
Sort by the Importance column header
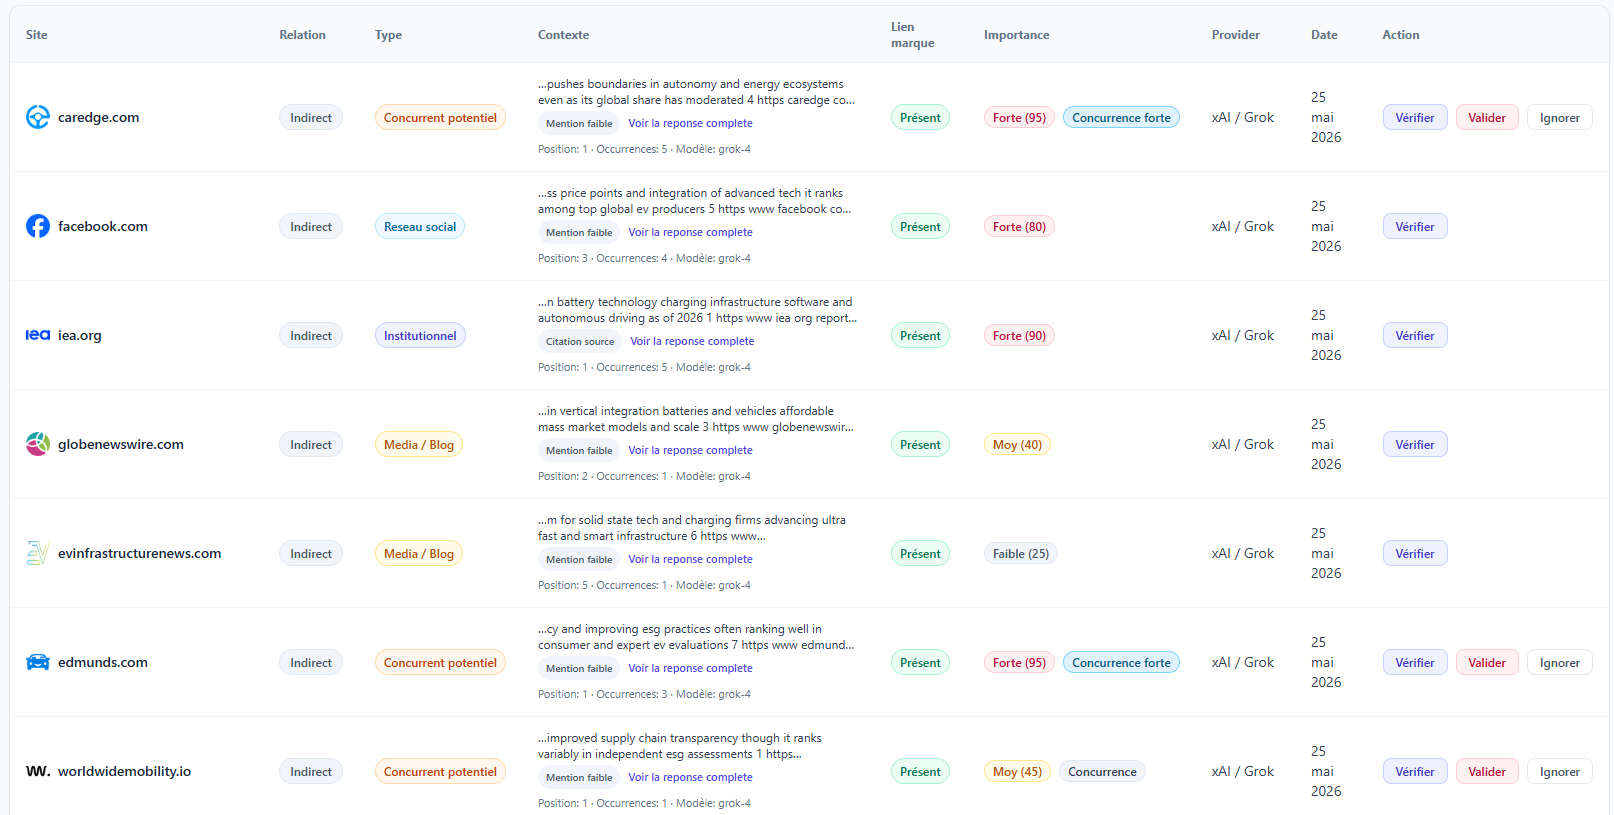click(1016, 35)
